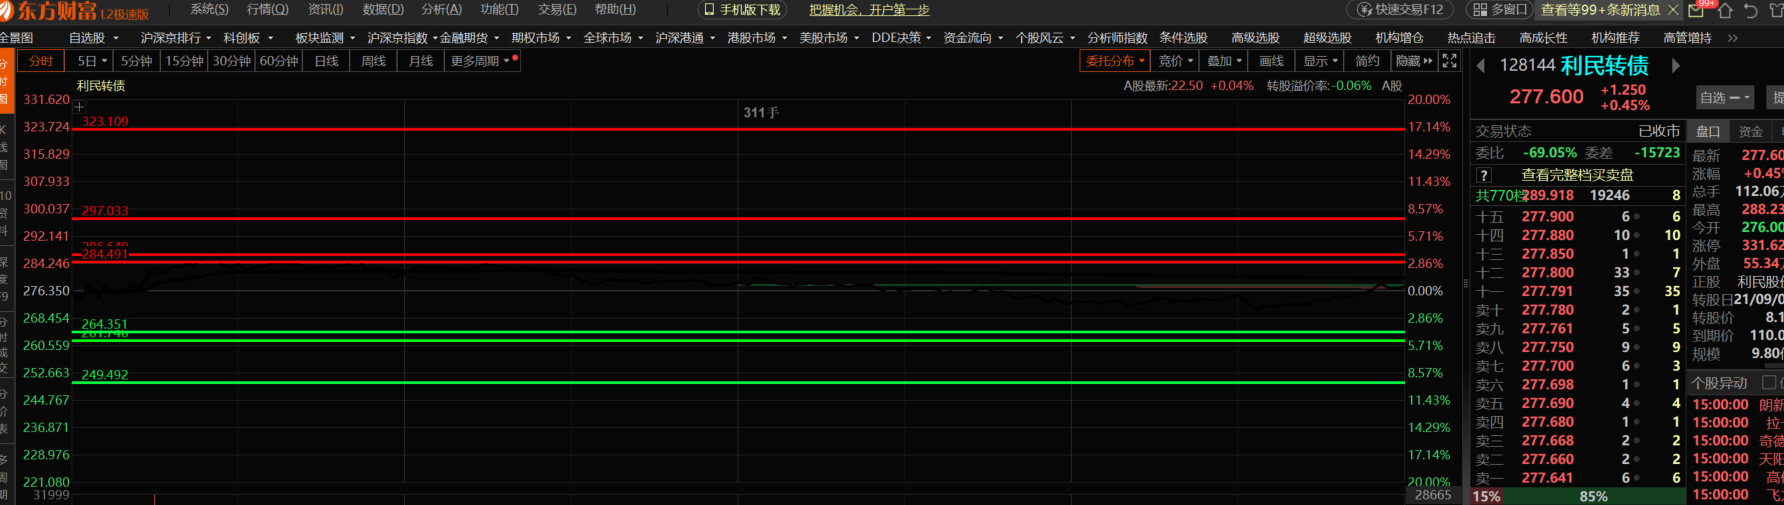This screenshot has width=1784, height=505.
Task: Toggle fullscreen chart with the expand icon
Action: point(1450,61)
